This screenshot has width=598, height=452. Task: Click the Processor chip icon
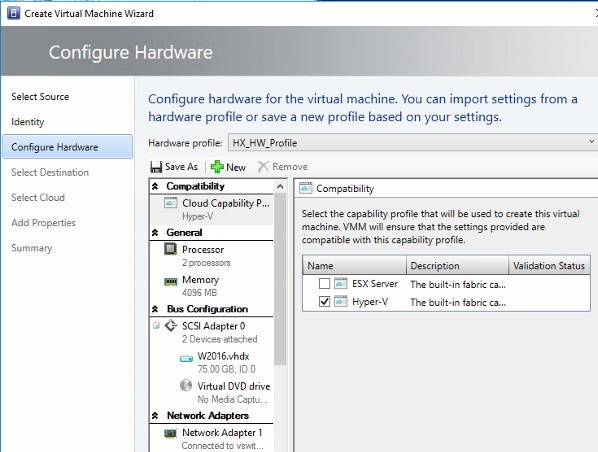point(170,249)
